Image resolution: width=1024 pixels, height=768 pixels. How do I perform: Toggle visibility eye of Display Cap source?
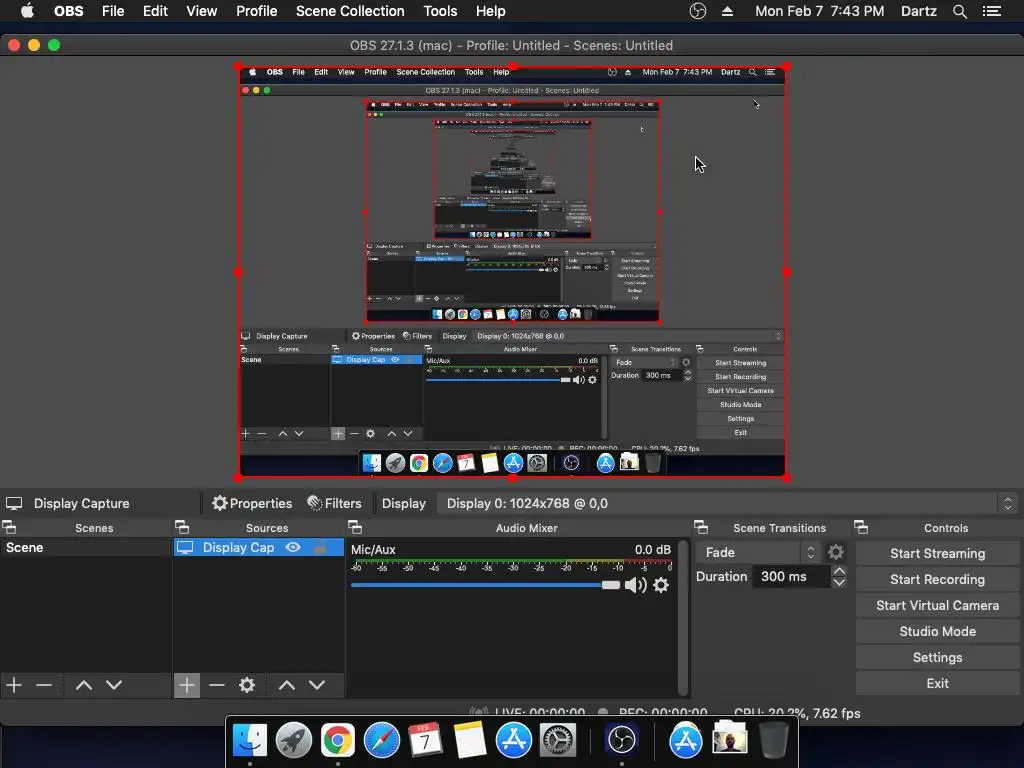coord(293,547)
